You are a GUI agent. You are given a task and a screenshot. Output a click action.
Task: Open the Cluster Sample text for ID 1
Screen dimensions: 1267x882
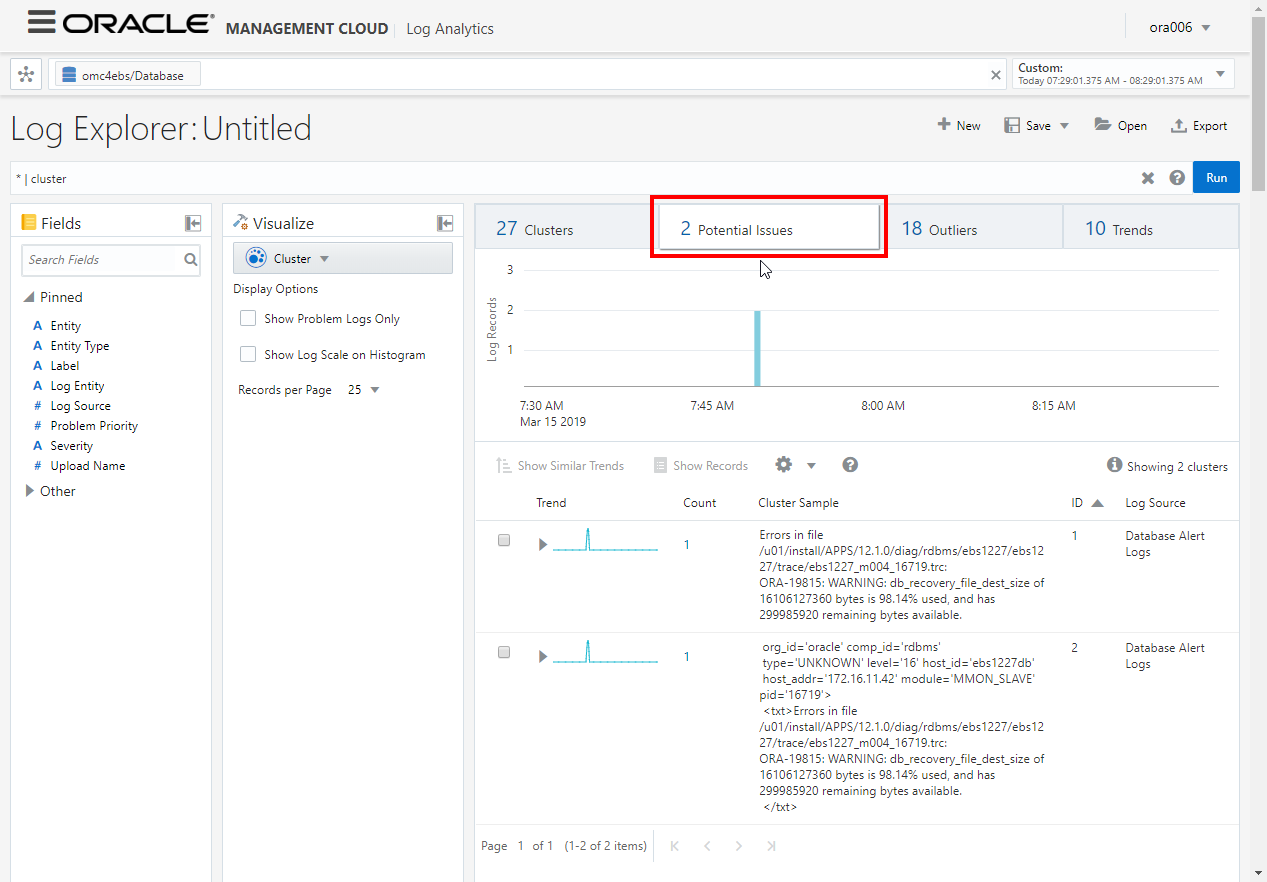[903, 575]
